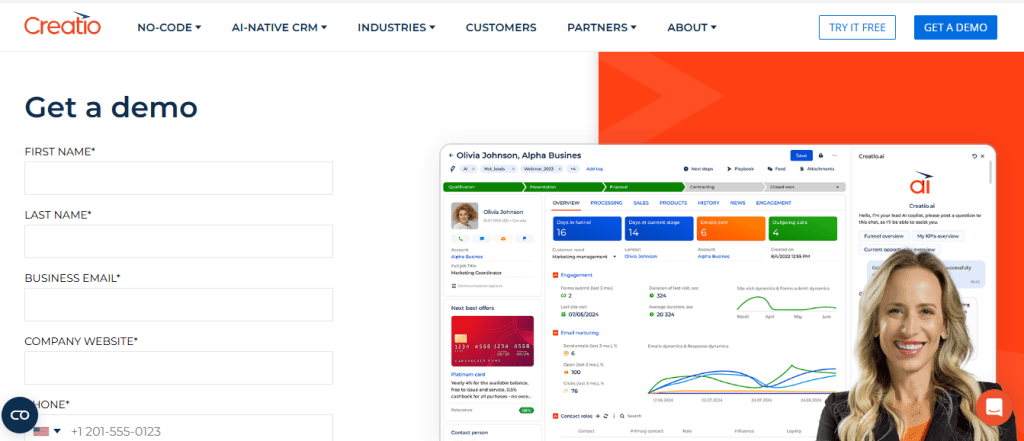This screenshot has width=1024, height=441.
Task: Focus the LAST NAME input field
Action: (178, 242)
